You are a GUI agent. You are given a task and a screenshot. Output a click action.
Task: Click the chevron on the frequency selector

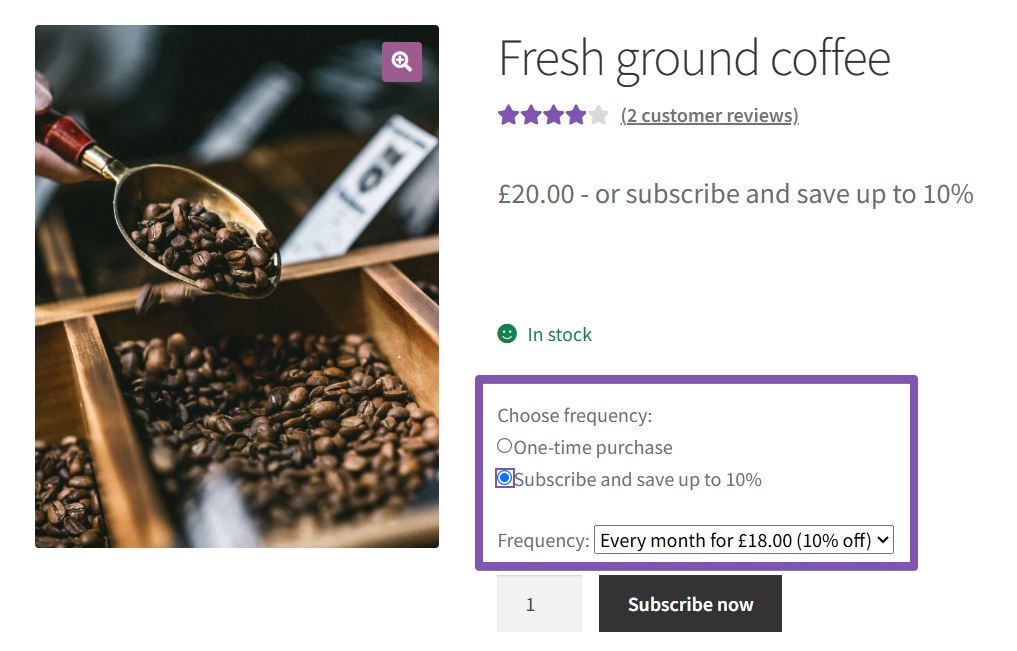pyautogui.click(x=881, y=539)
